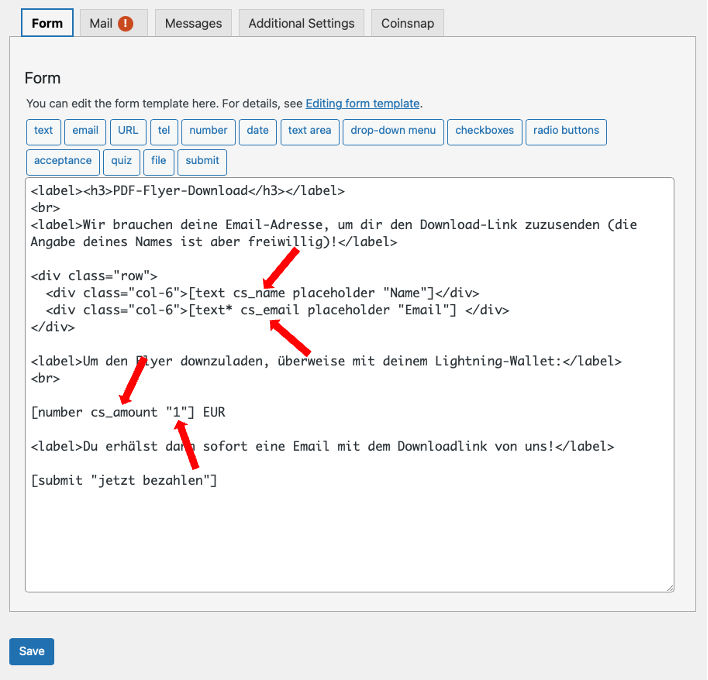Viewport: 708px width, 680px height.
Task: Click the cs_email placeholder "Email" line
Action: click(277, 310)
